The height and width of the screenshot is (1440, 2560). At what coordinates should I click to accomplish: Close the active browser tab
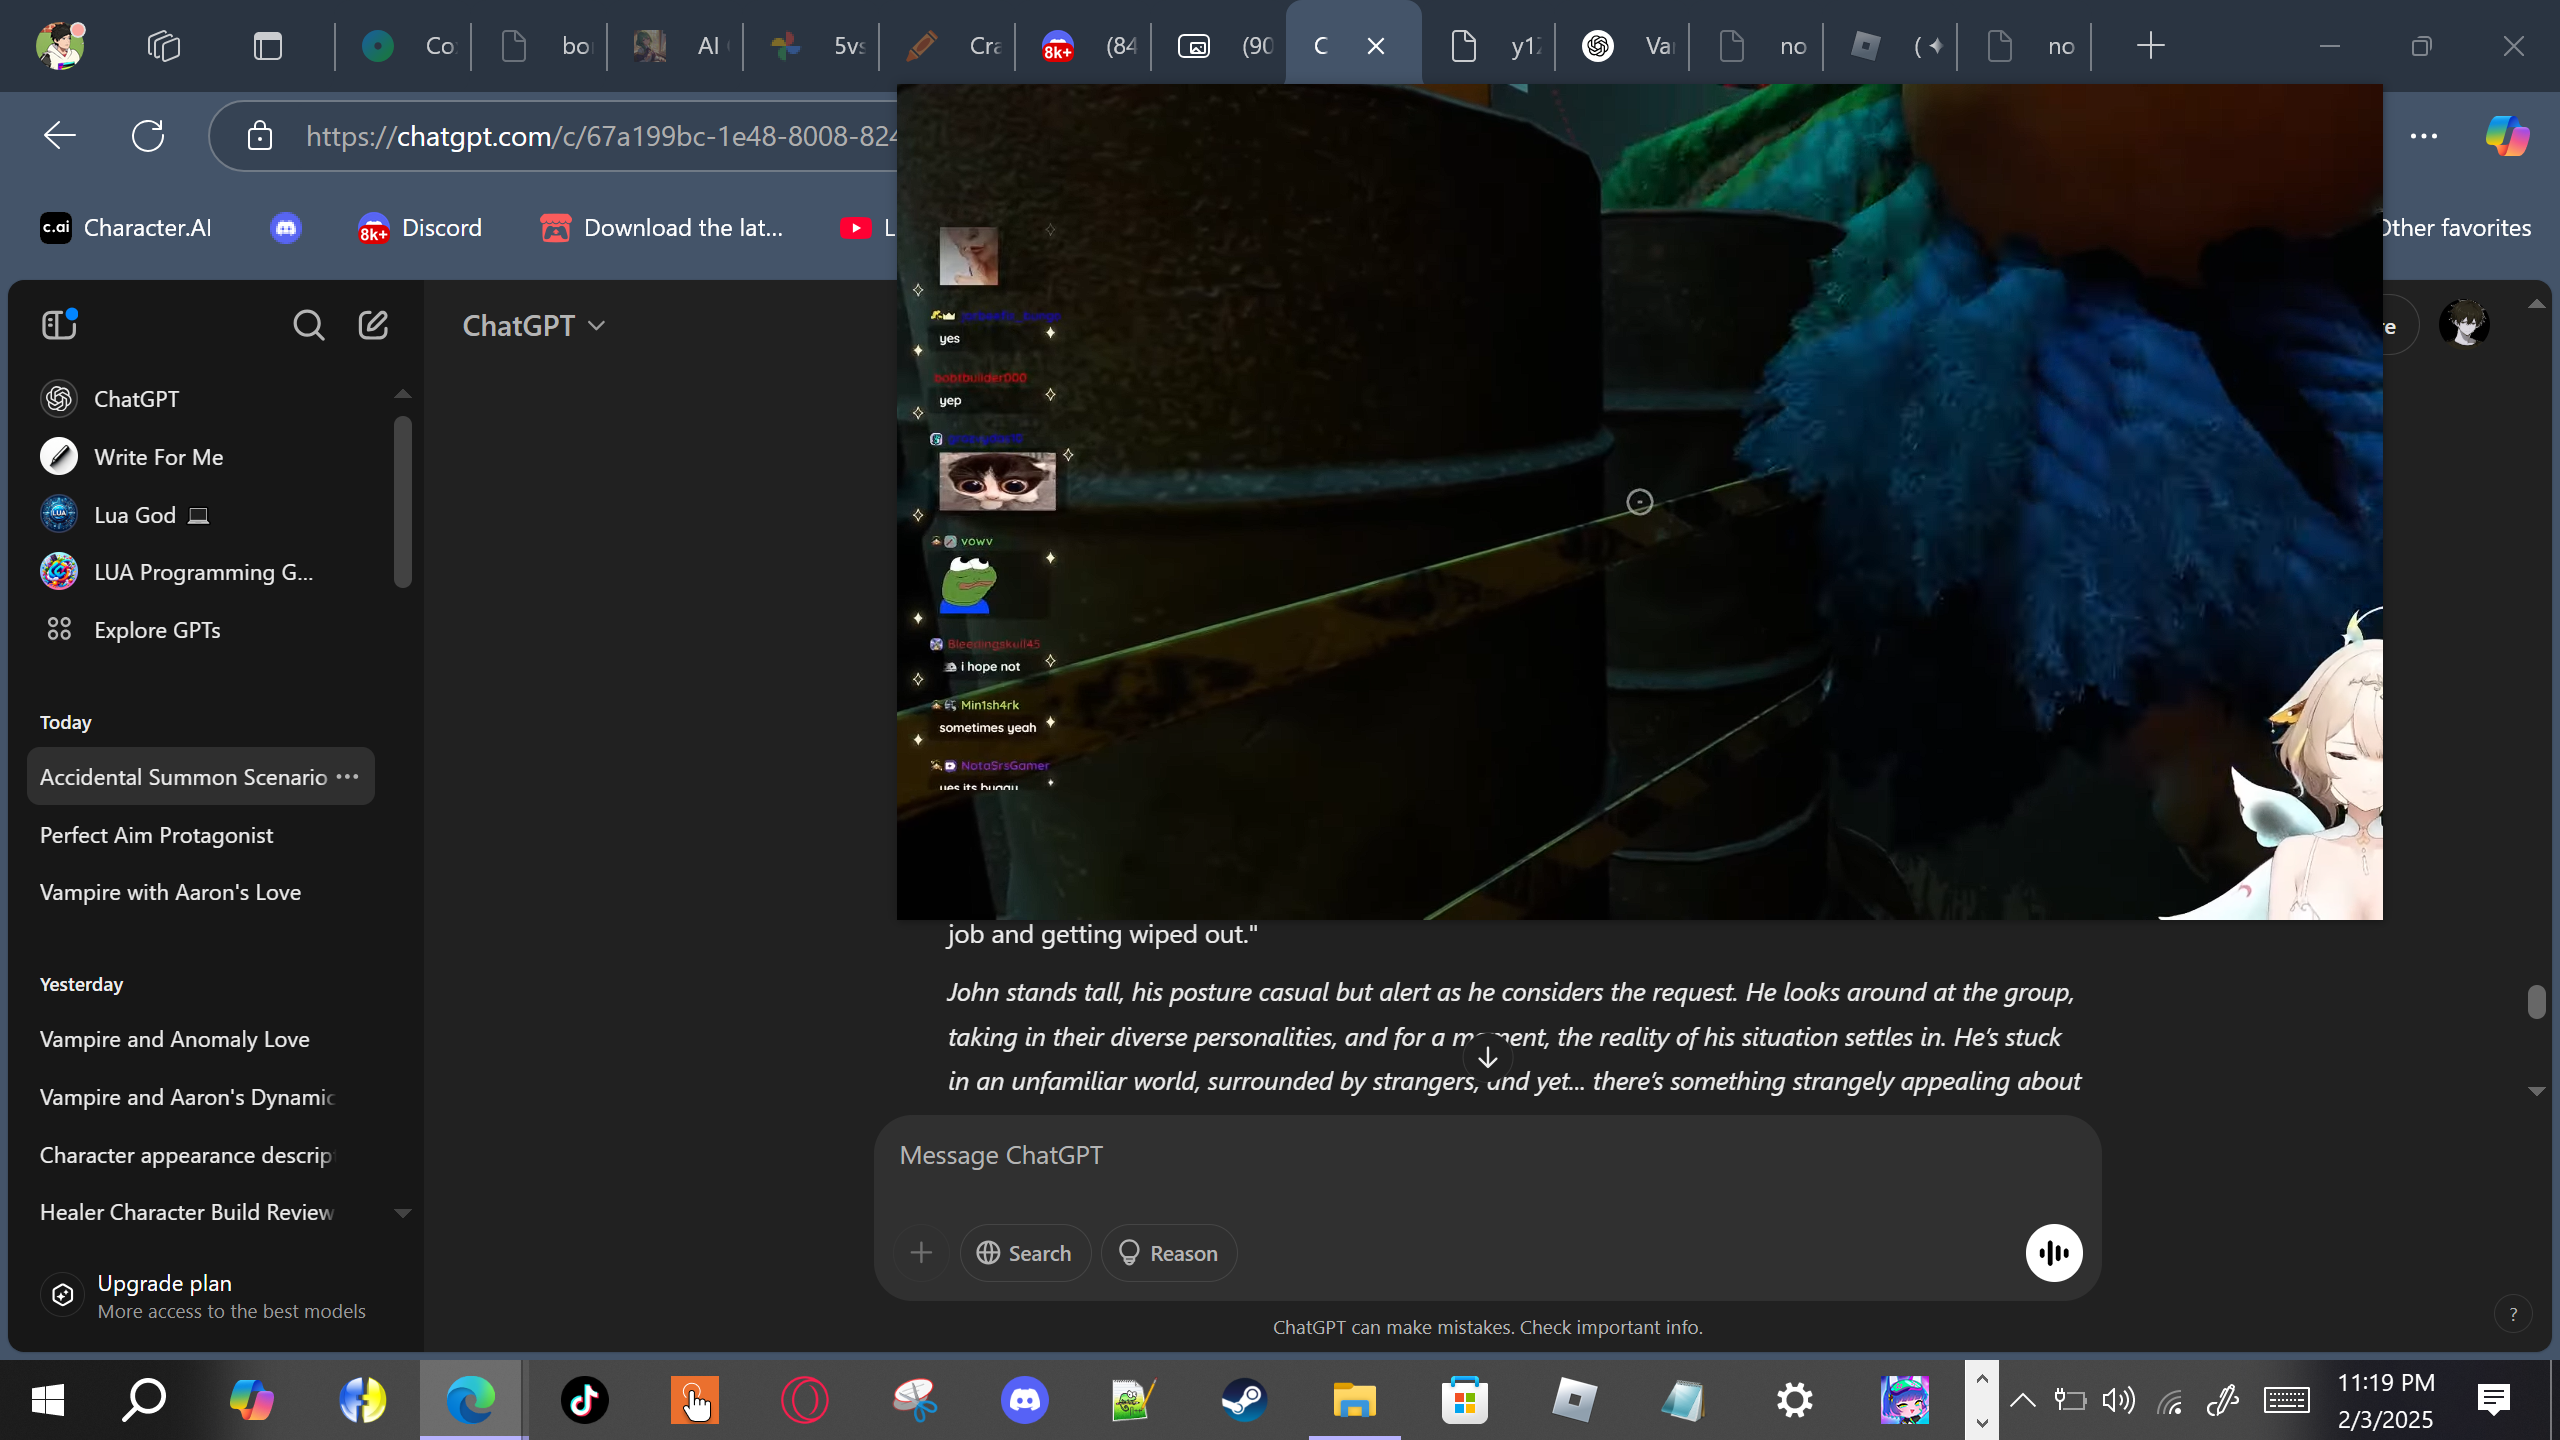click(1376, 46)
